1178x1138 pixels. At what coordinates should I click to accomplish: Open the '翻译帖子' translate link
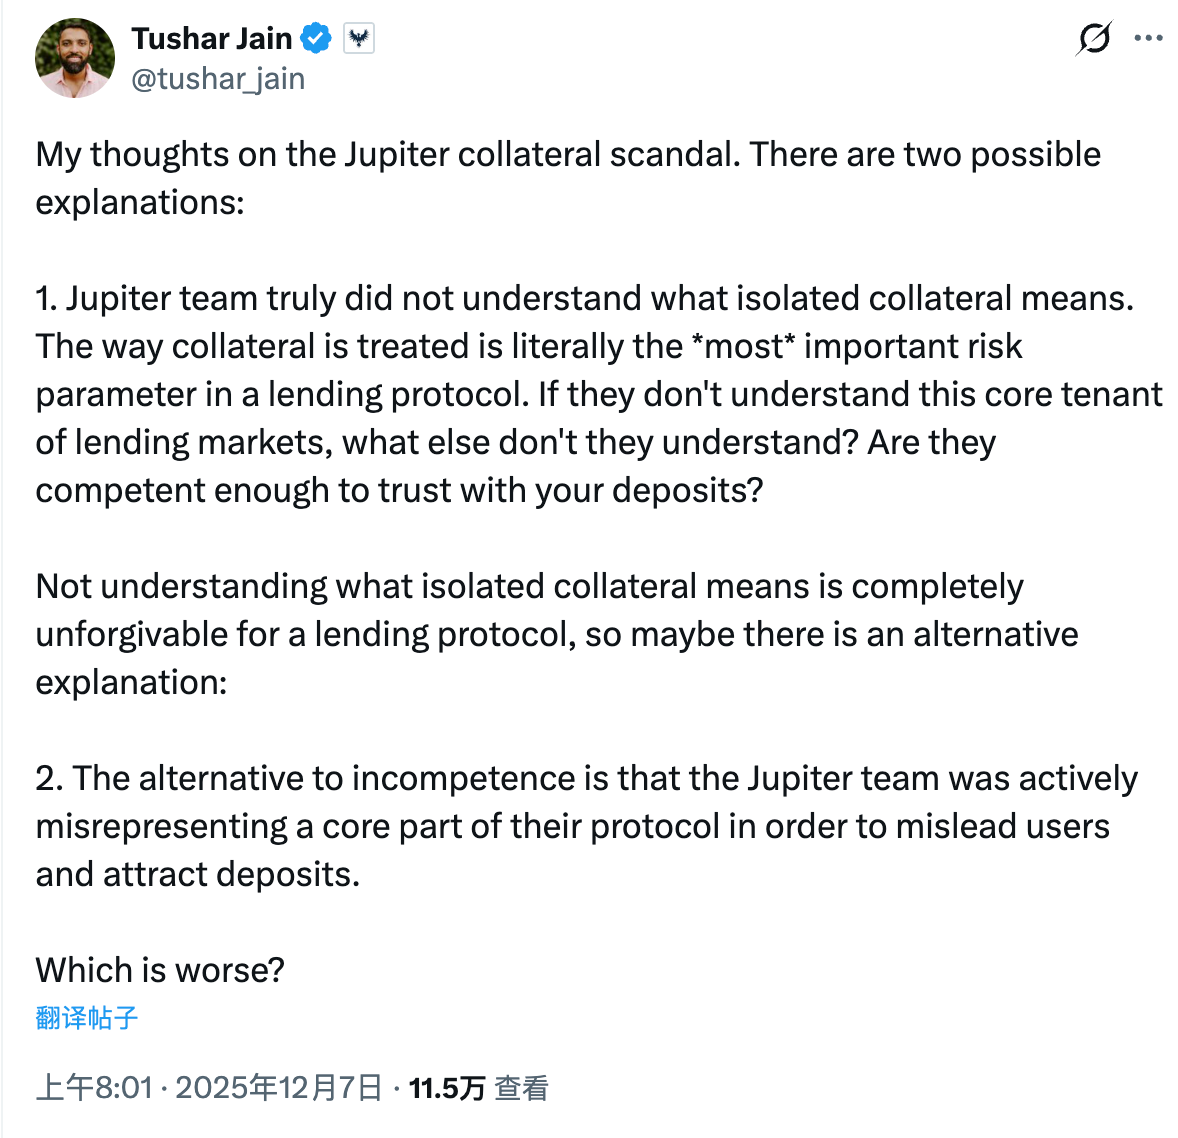tap(86, 1018)
